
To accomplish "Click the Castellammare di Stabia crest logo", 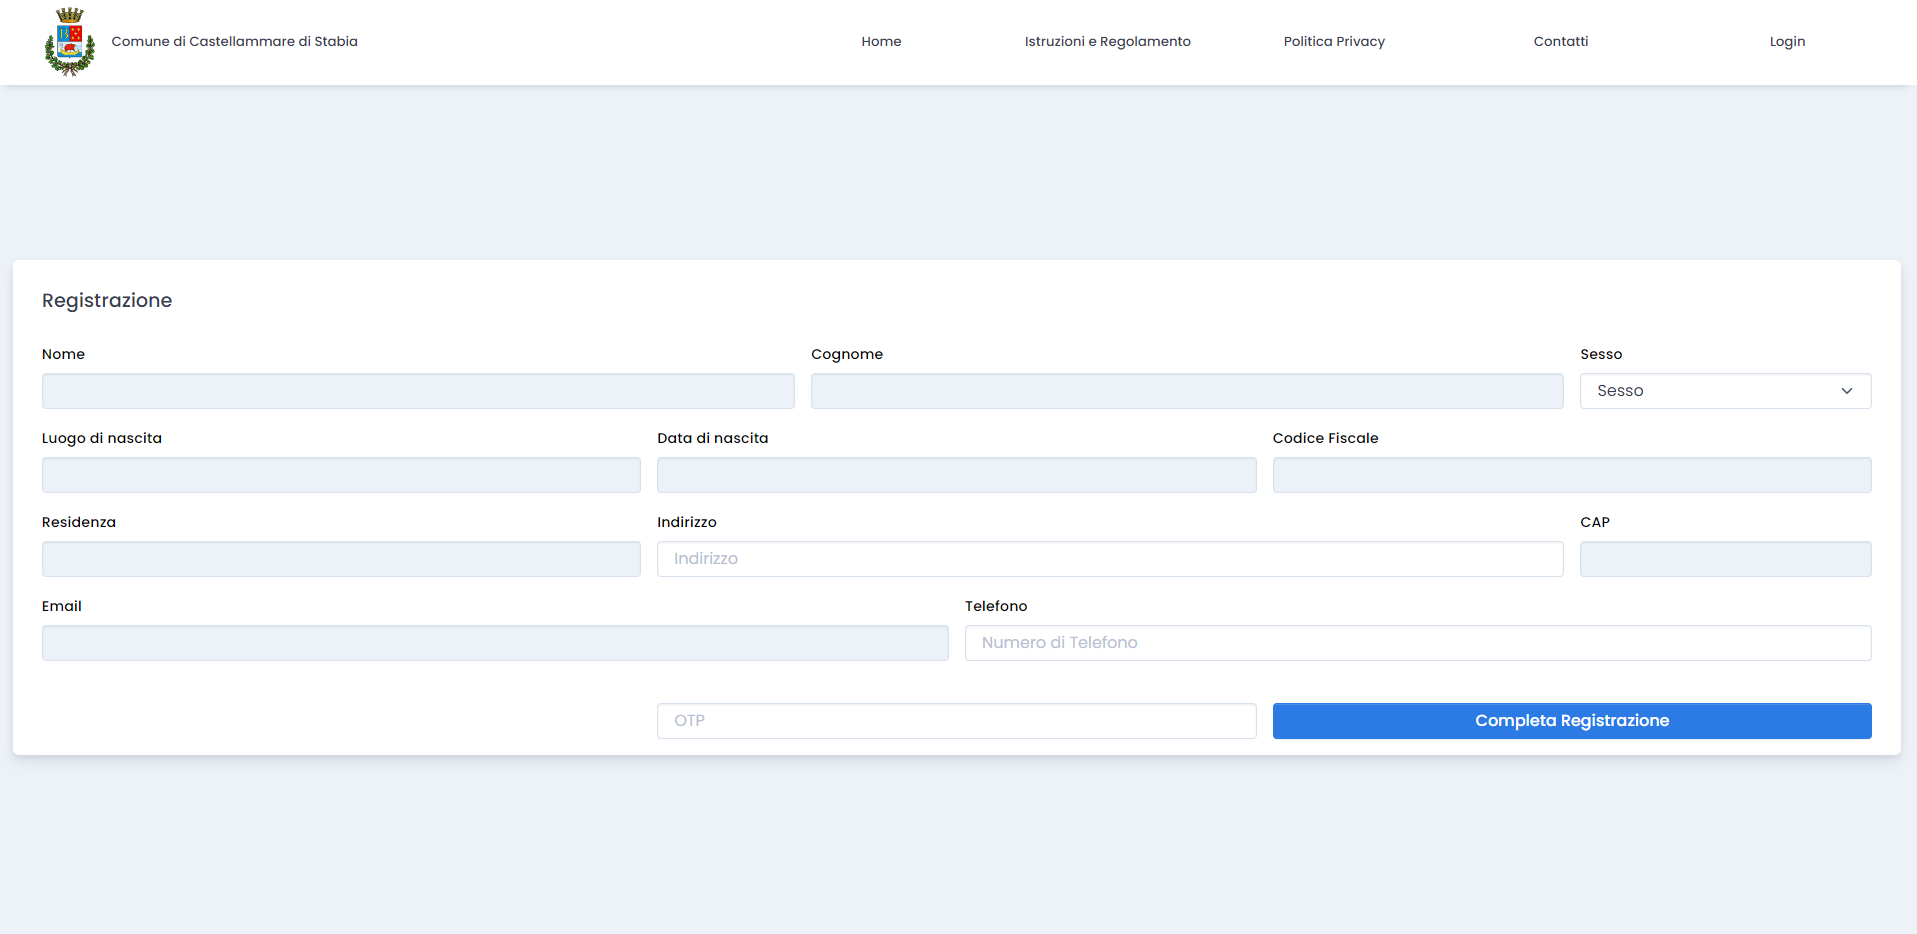I will [70, 42].
